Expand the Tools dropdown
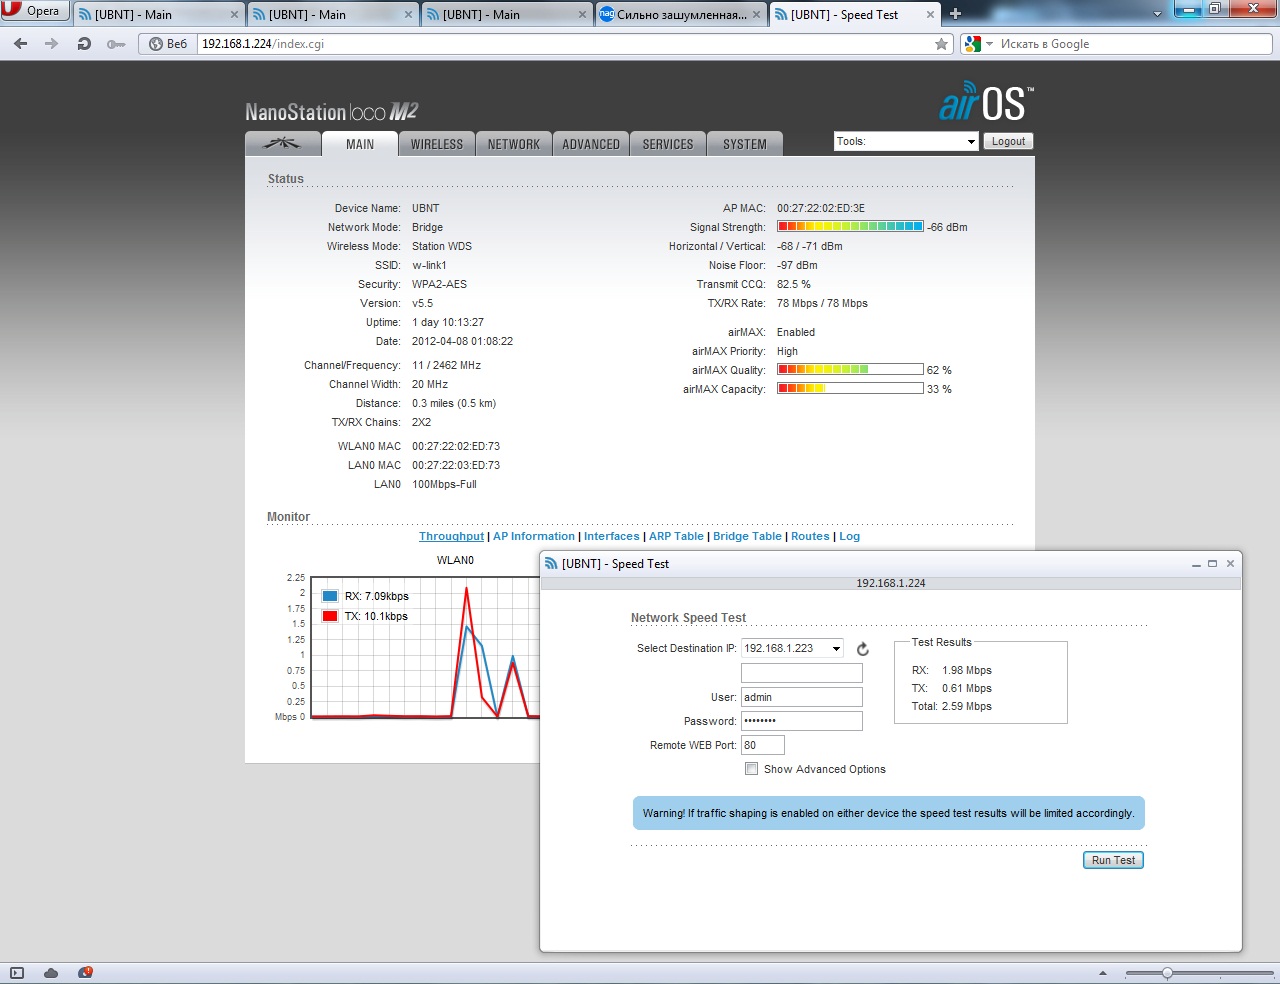The width and height of the screenshot is (1280, 984). pos(906,142)
